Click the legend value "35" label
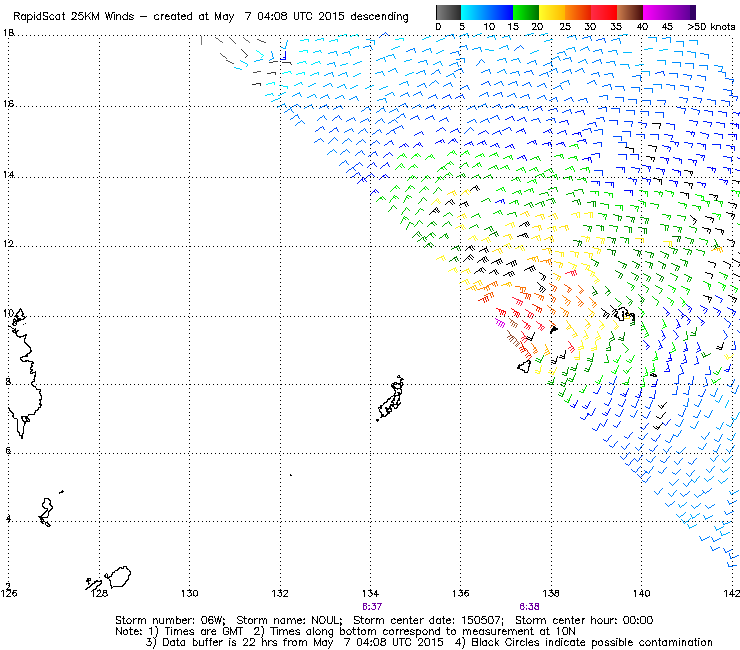The height and width of the screenshot is (650, 740). click(616, 27)
